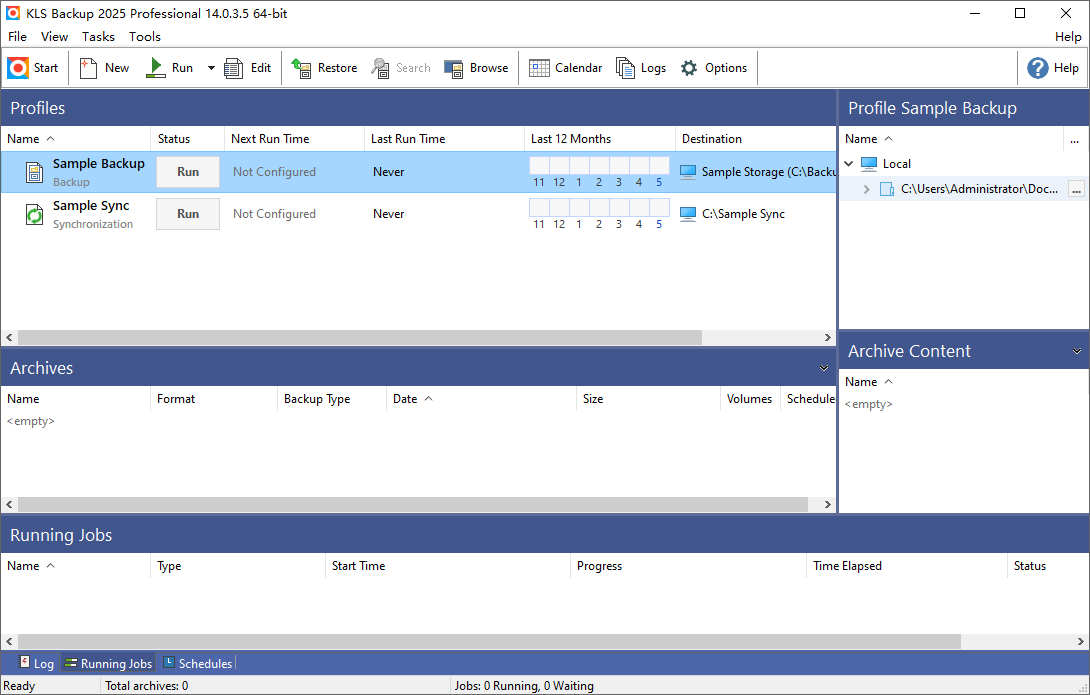
Task: Click the Last 12 Months column header
Action: pos(600,138)
